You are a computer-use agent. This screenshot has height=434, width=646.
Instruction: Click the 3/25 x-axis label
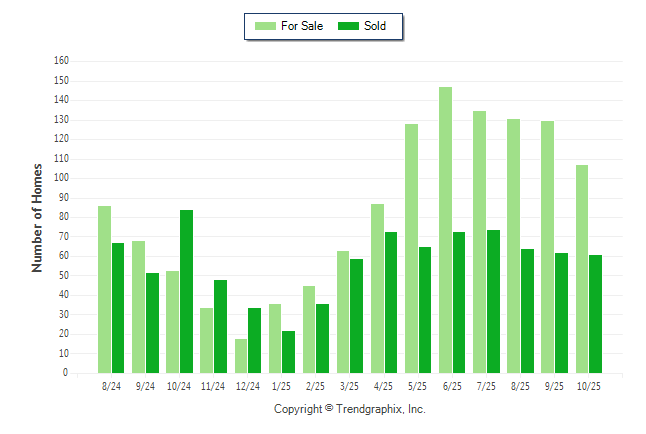pyautogui.click(x=349, y=386)
